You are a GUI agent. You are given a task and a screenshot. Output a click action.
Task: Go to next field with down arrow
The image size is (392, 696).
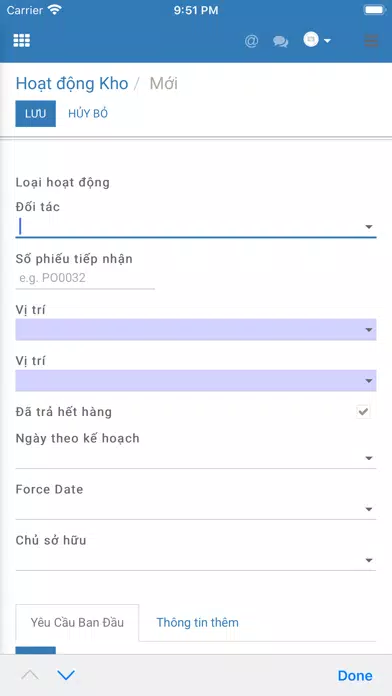click(66, 675)
